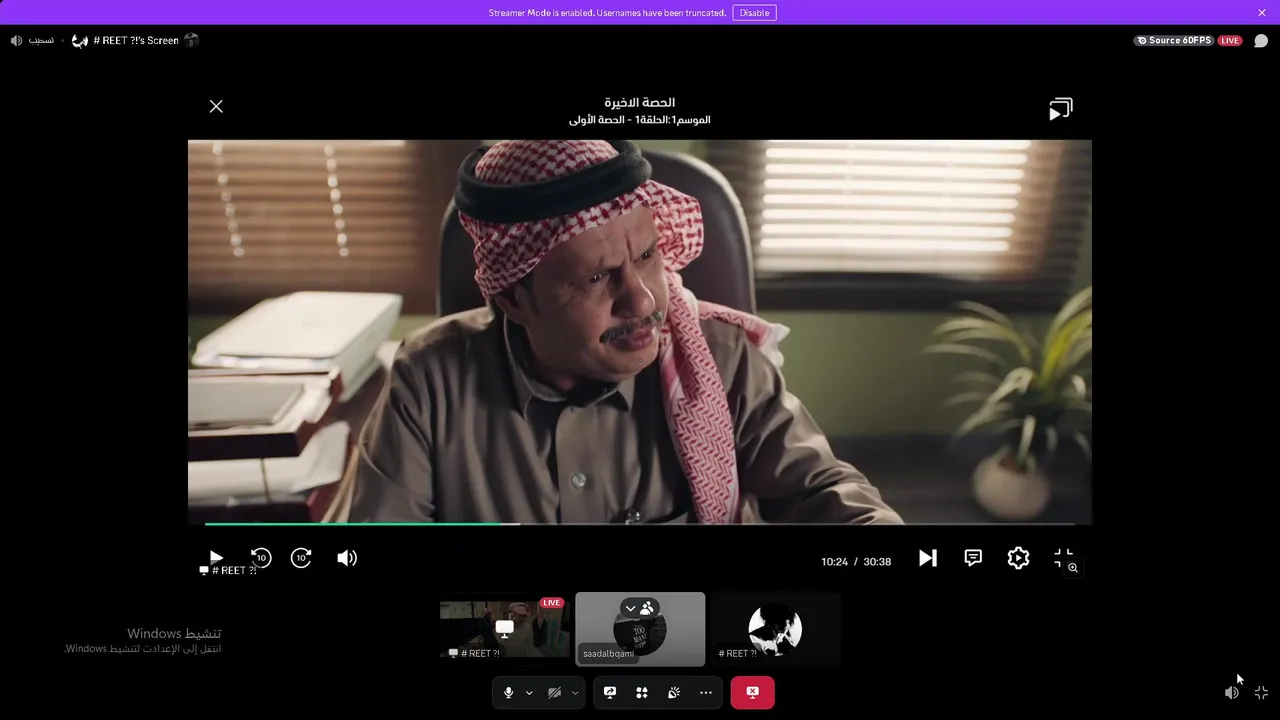
Task: Click the red LIVE badge in header
Action: tap(1230, 41)
